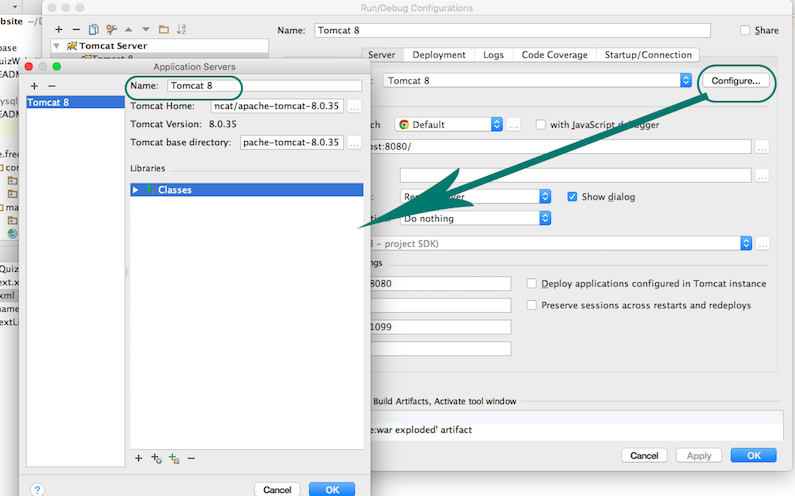The image size is (795, 496).
Task: Open the Tomcat 8 application server dropdown
Action: [537, 80]
